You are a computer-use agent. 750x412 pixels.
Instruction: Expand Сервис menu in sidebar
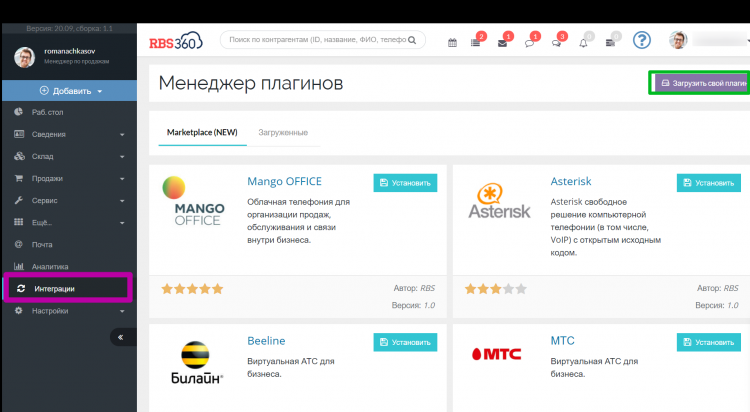coord(69,200)
